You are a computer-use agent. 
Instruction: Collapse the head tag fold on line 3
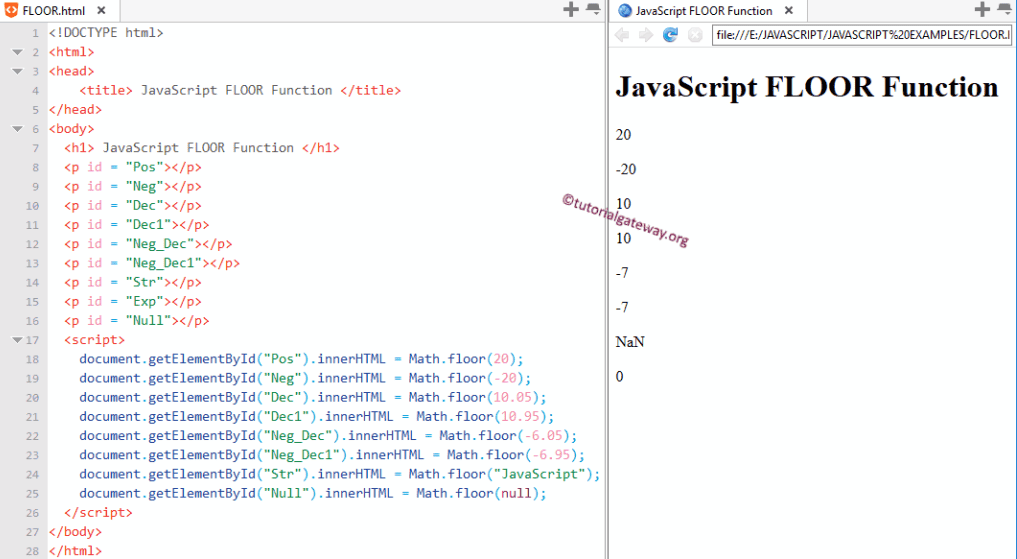18,71
